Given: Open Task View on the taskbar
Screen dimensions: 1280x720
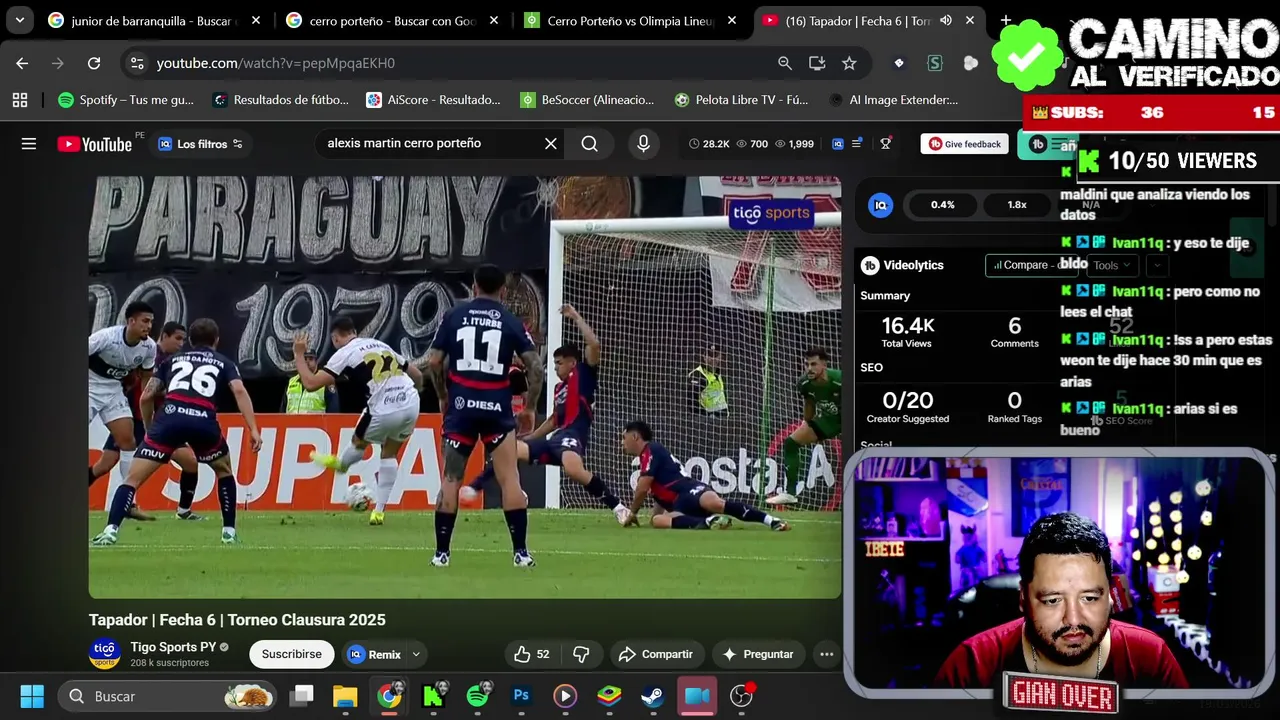Looking at the screenshot, I should [302, 696].
